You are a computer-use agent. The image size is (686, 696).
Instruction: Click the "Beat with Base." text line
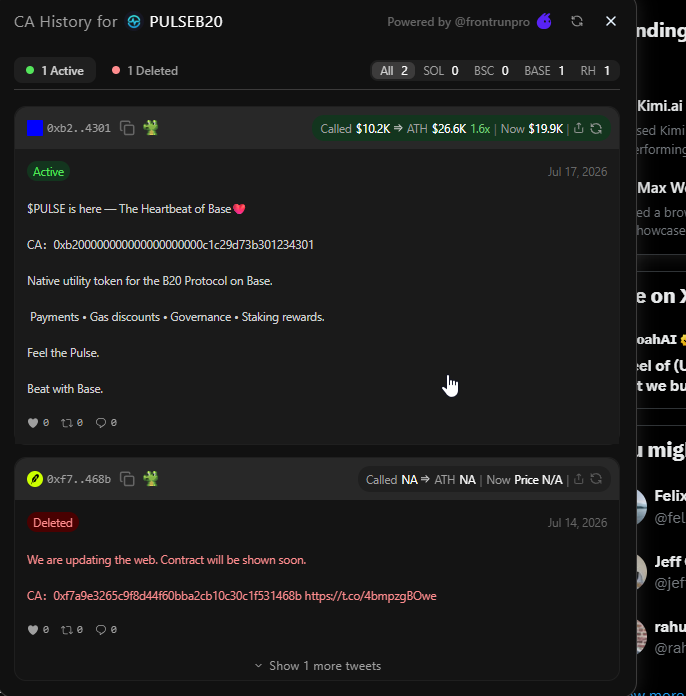tap(65, 389)
